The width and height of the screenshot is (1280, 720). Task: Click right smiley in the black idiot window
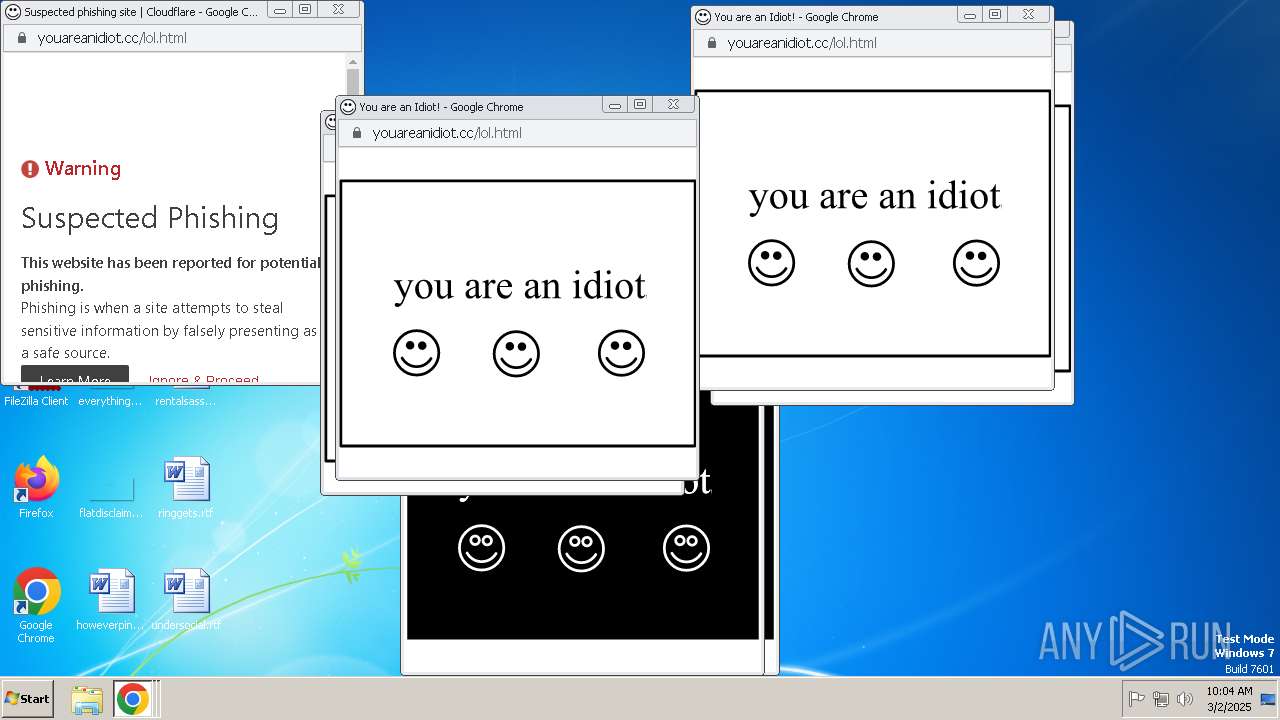point(686,548)
